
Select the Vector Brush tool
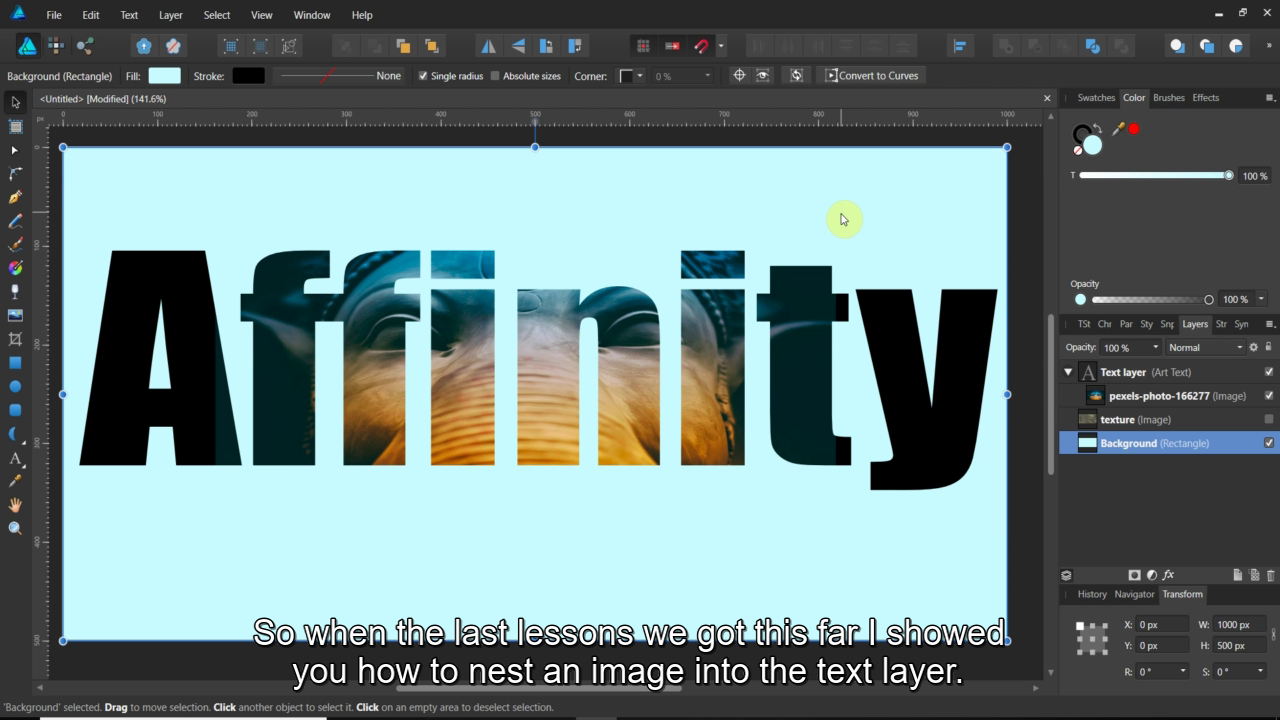tap(15, 244)
